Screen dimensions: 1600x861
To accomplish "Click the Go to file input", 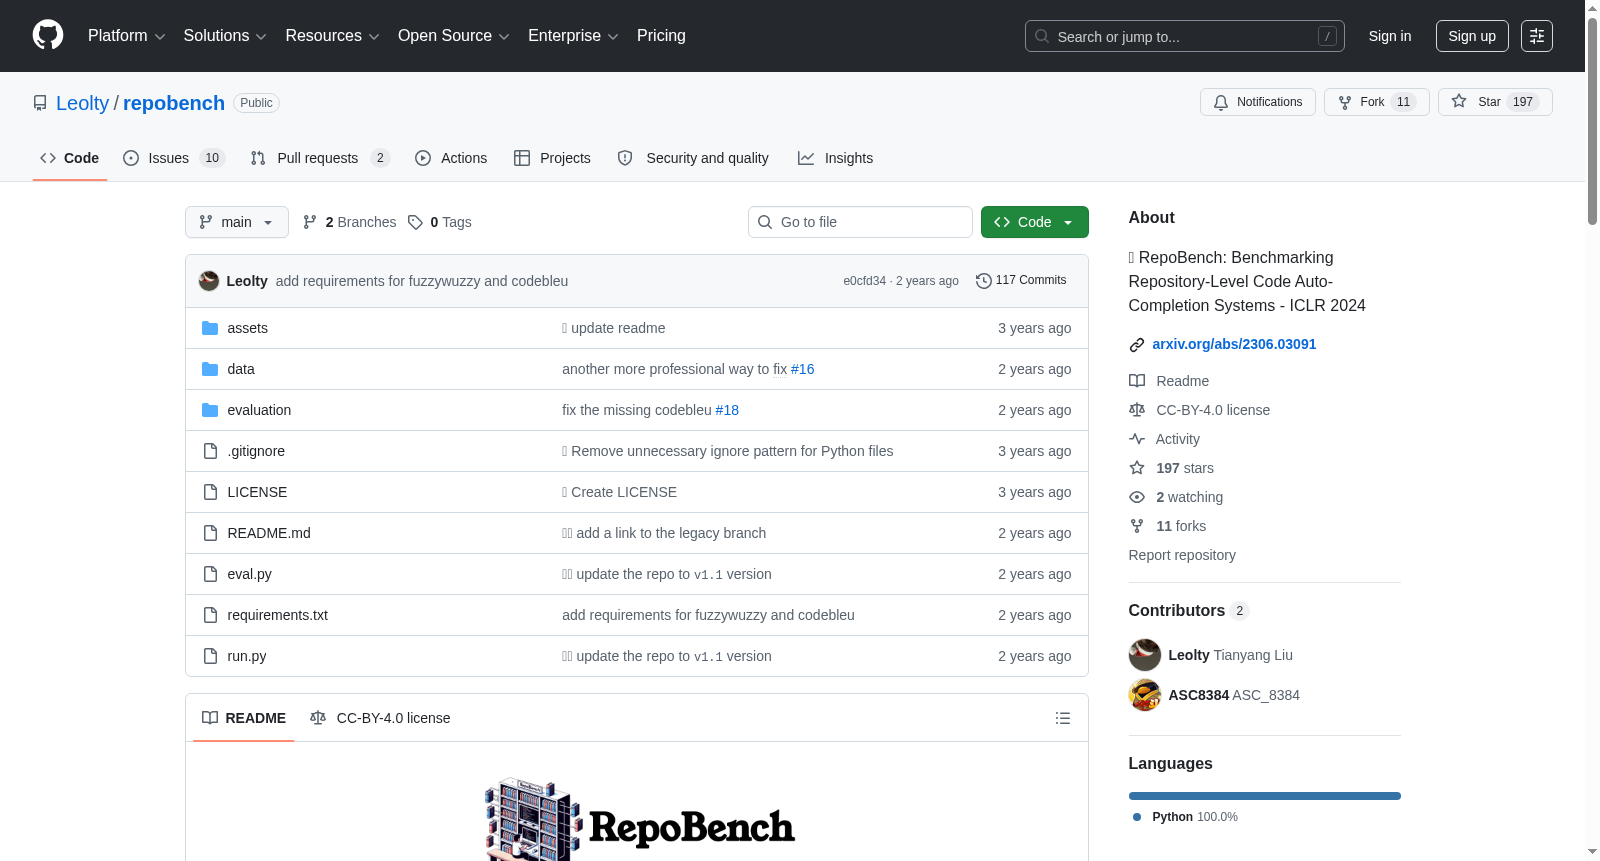I will click(860, 222).
